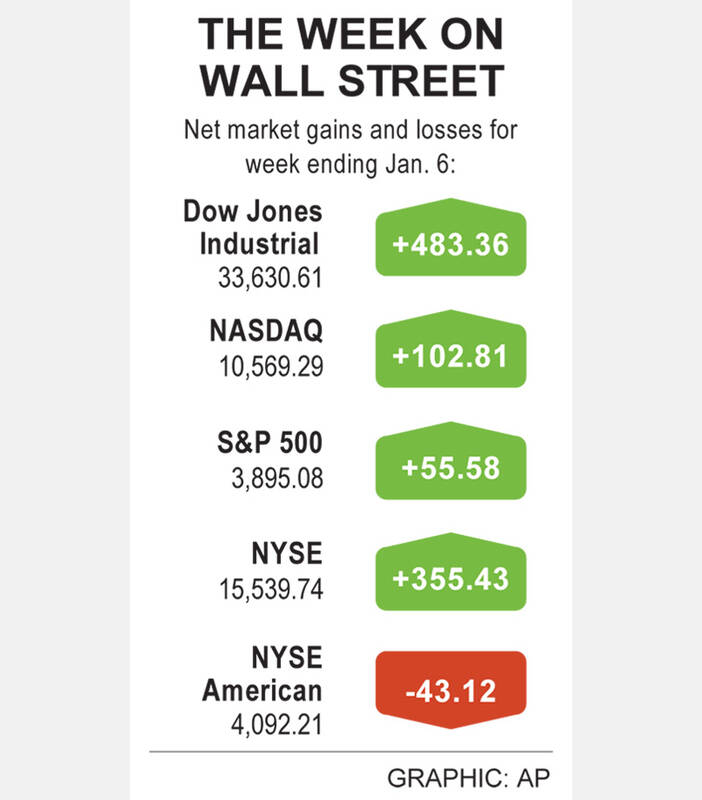Select the red -43.12 NYSE American badge
Viewport: 702px width, 800px height.
(451, 690)
